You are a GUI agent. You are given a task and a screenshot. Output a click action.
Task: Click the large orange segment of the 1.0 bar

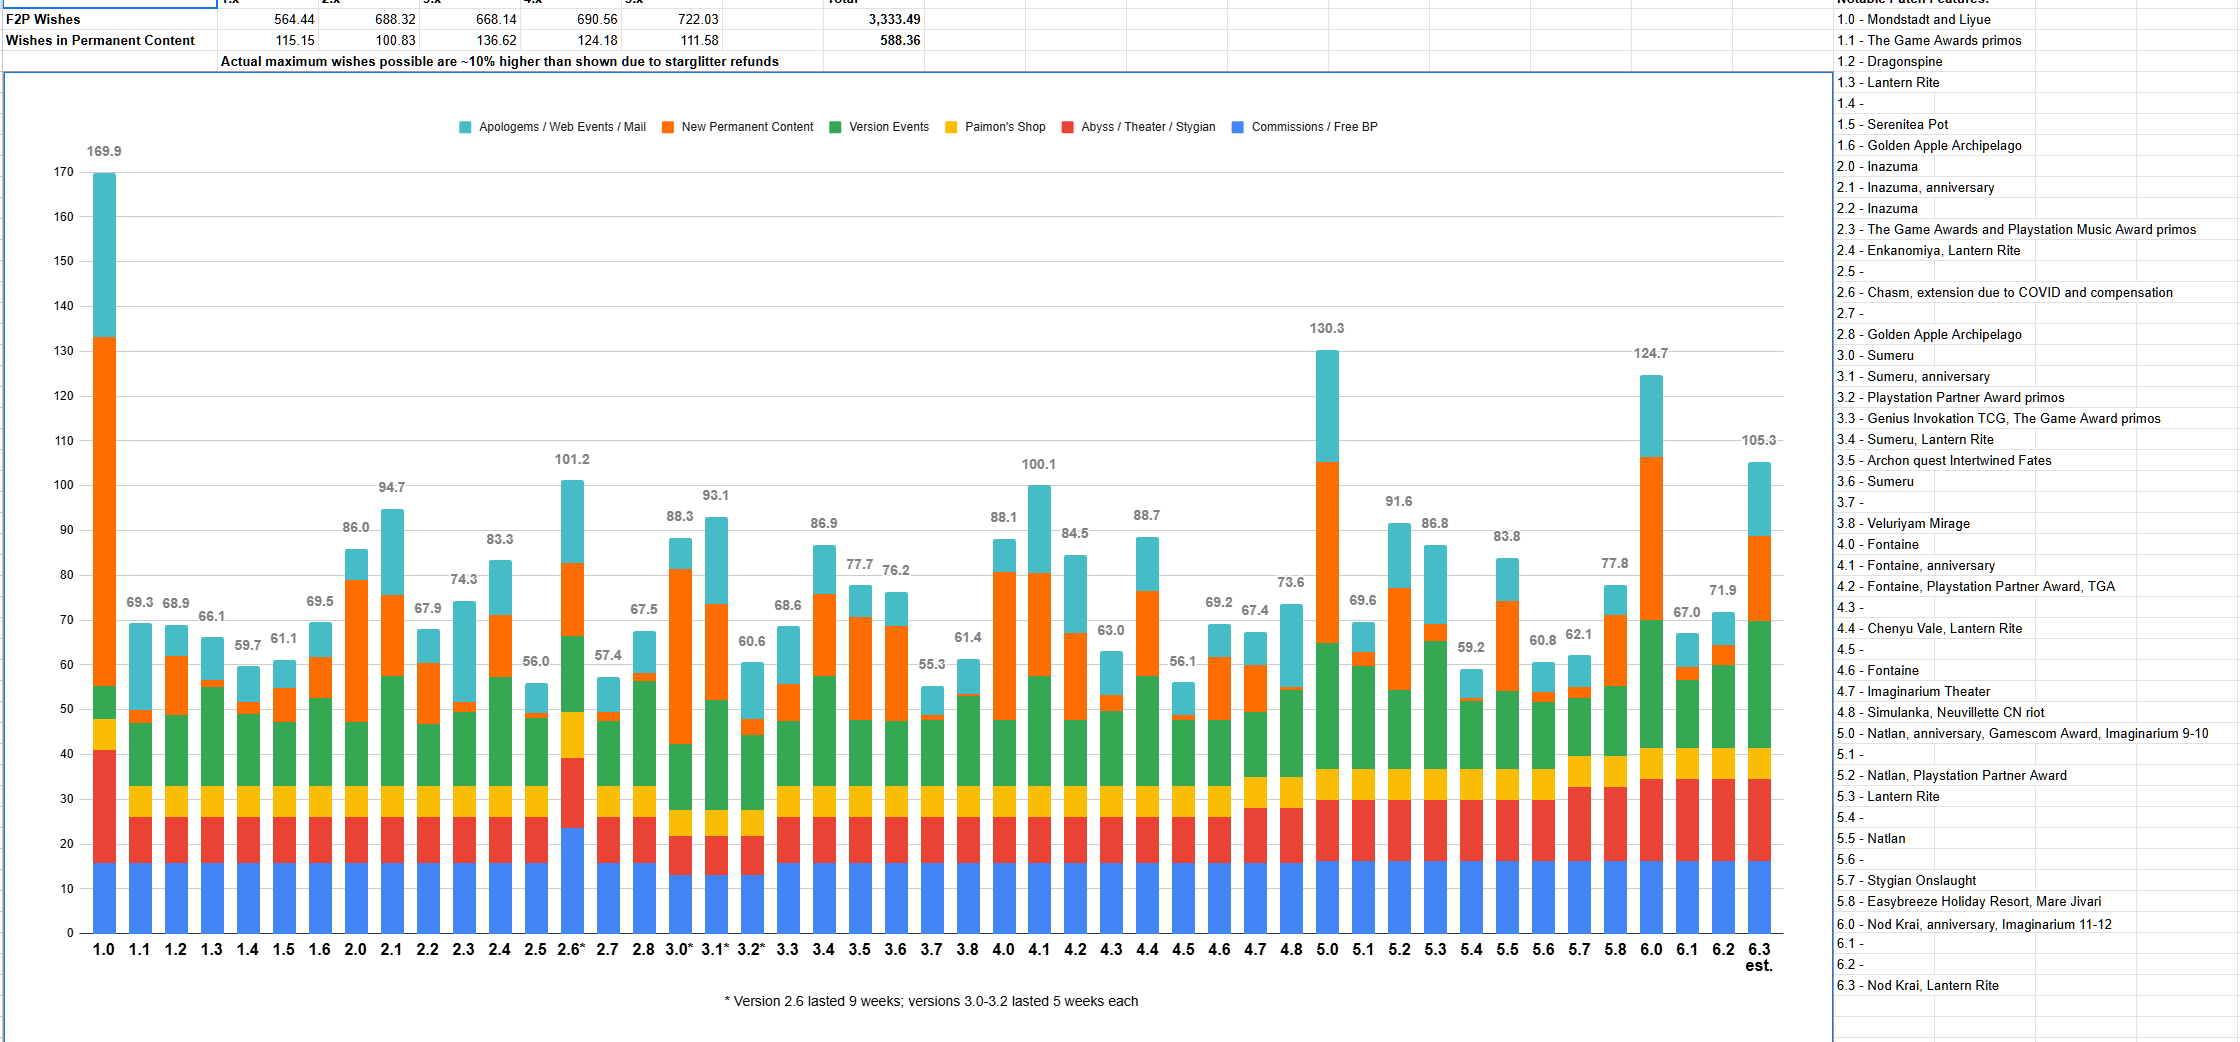(104, 510)
